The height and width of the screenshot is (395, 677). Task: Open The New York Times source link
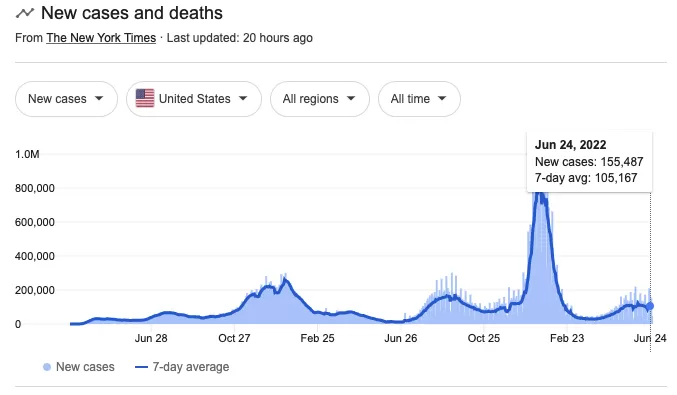[x=101, y=38]
